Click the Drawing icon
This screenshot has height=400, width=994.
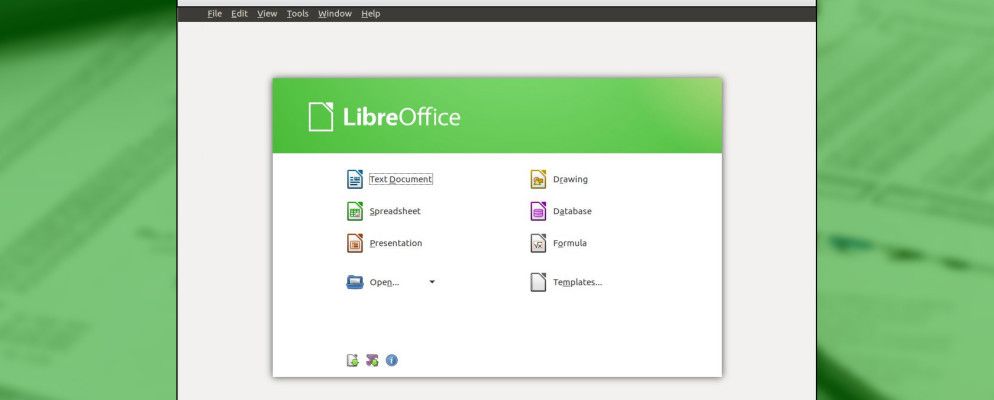538,179
